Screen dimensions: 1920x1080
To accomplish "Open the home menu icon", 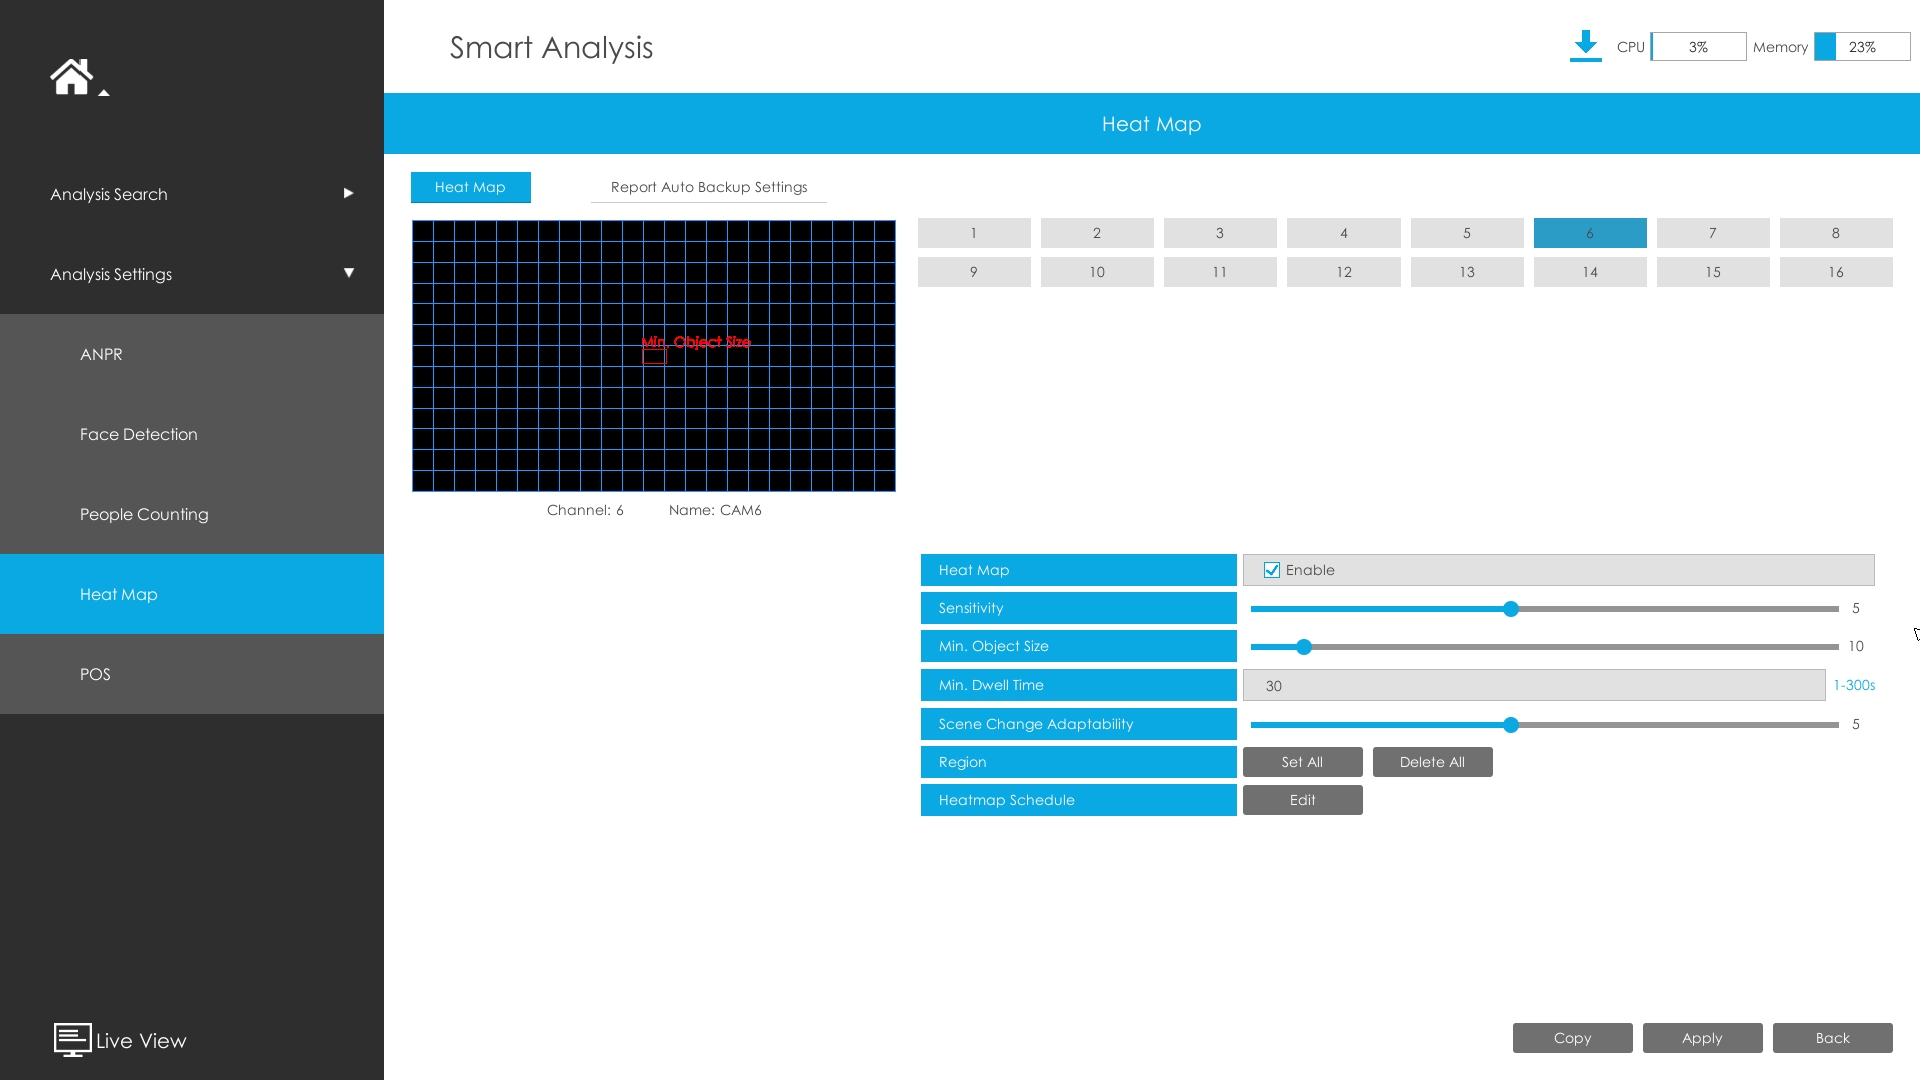I will pyautogui.click(x=72, y=77).
